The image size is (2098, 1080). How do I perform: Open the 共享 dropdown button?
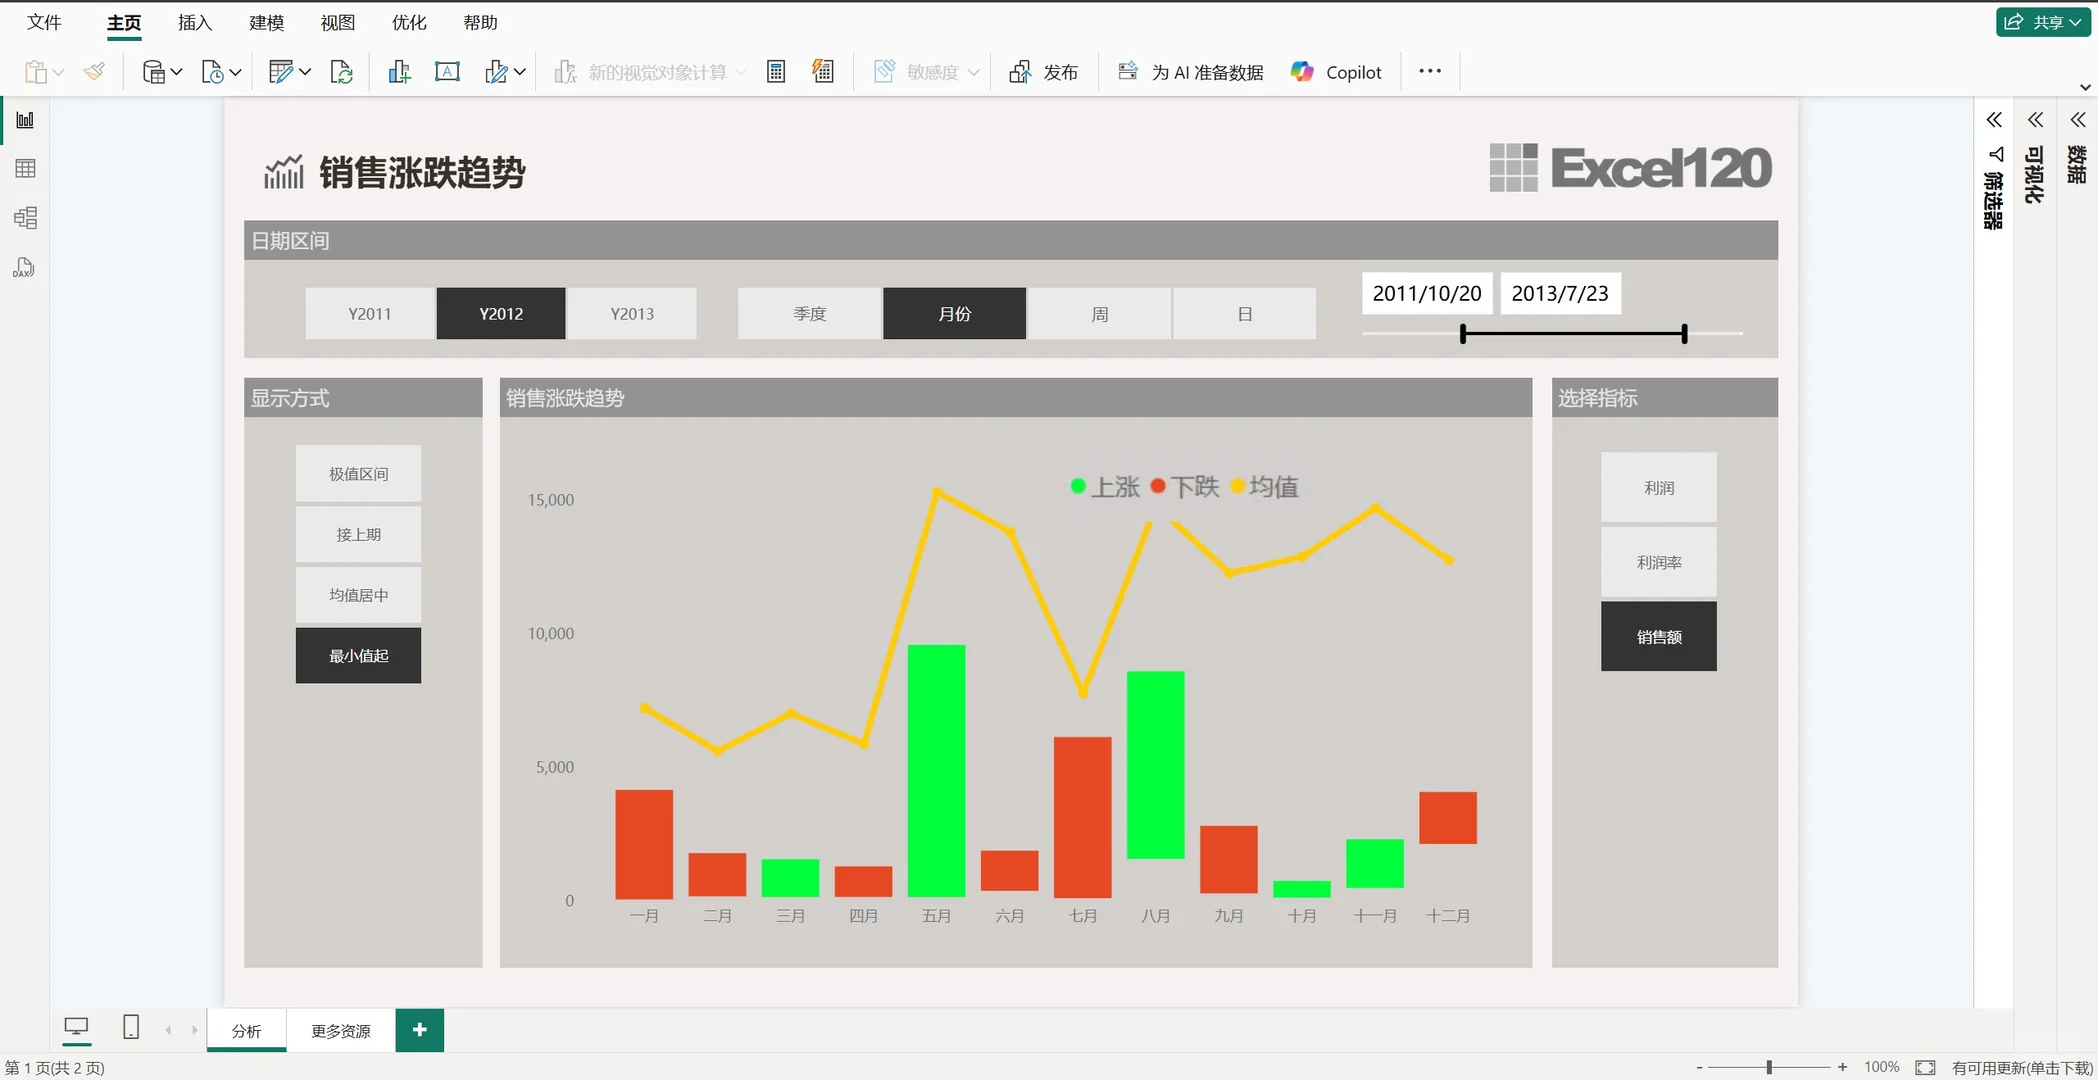point(2043,22)
